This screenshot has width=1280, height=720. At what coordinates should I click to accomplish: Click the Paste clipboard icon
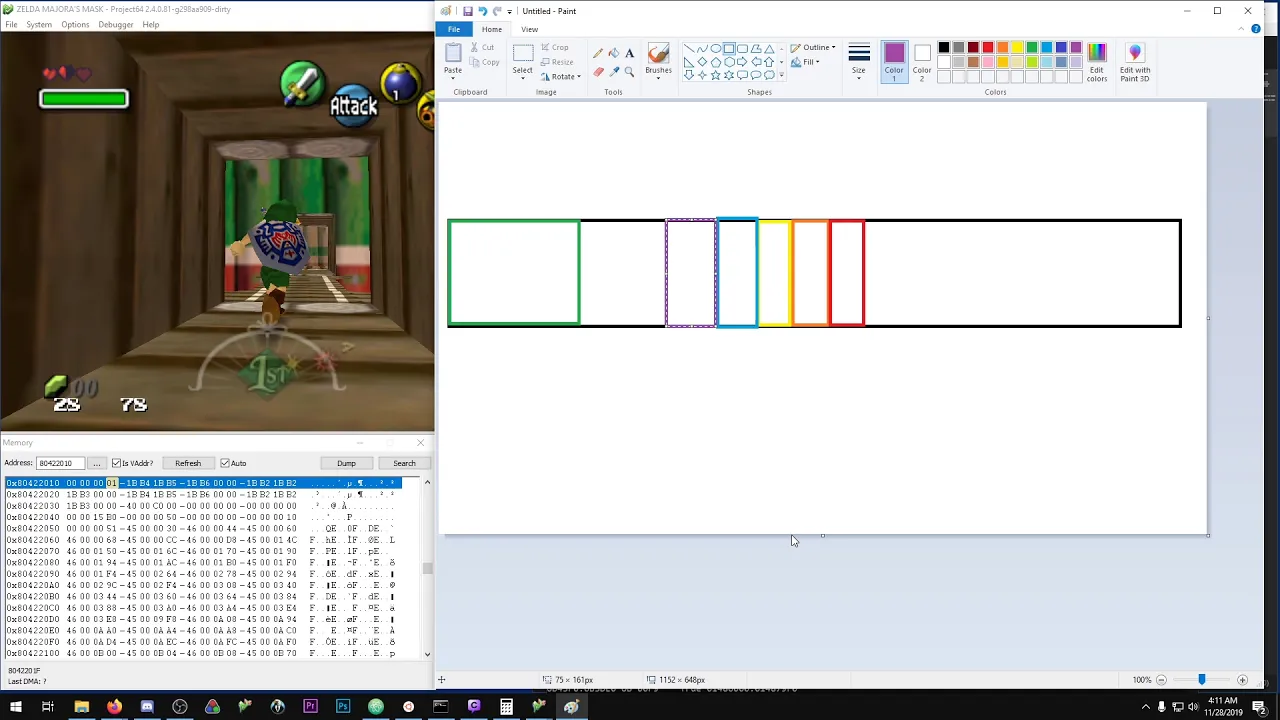point(453,53)
